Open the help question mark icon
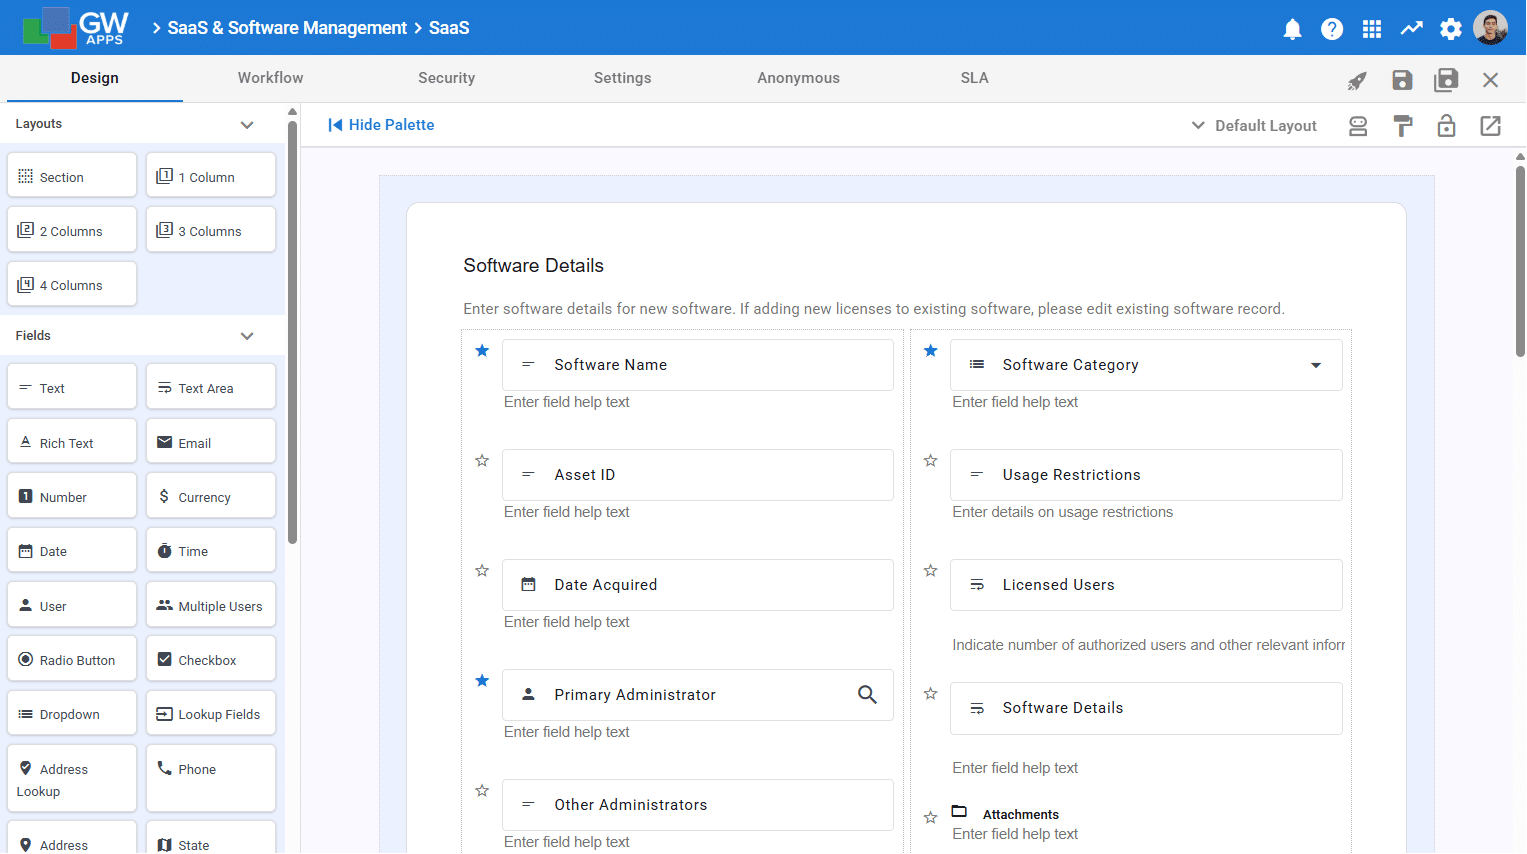The height and width of the screenshot is (854, 1527). coord(1332,29)
